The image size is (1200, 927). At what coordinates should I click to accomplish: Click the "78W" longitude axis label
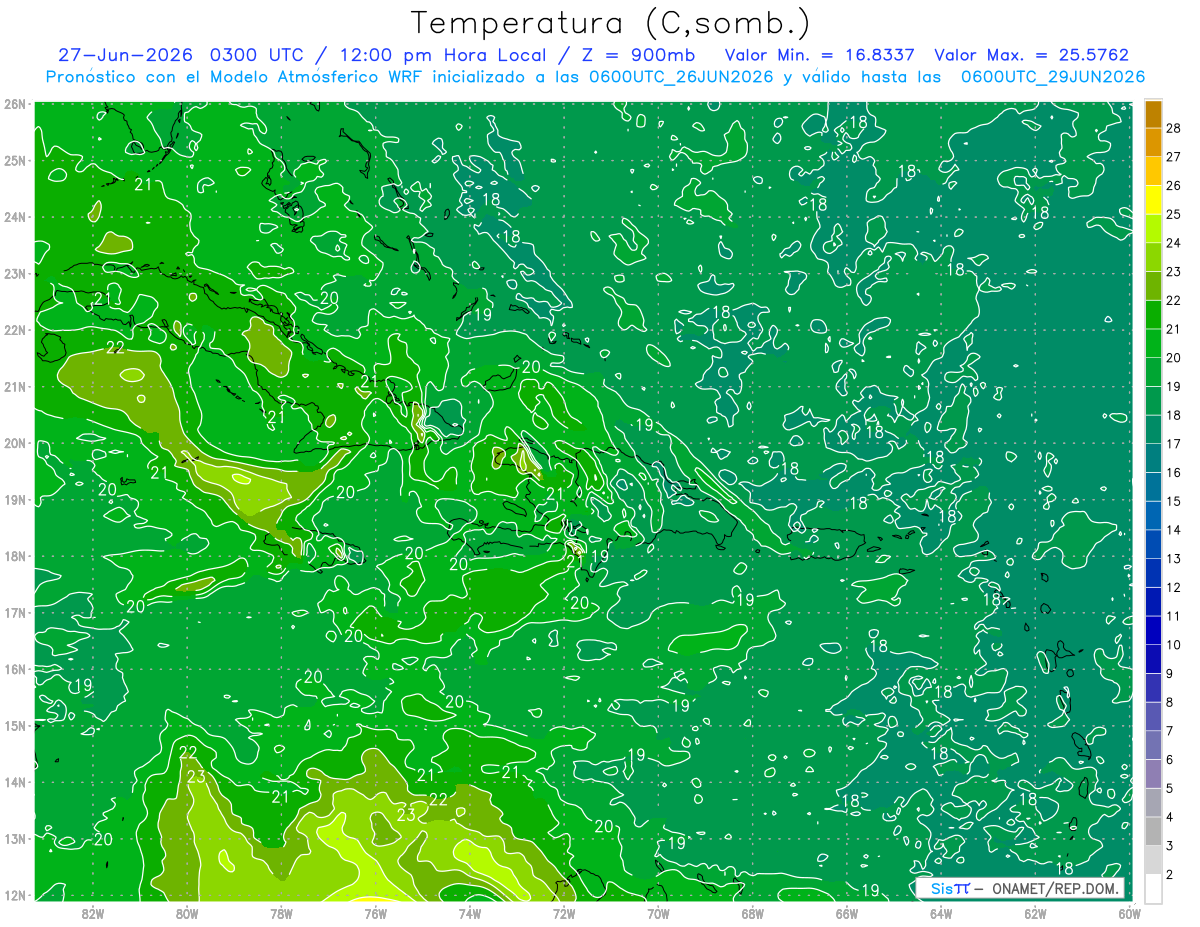(281, 913)
